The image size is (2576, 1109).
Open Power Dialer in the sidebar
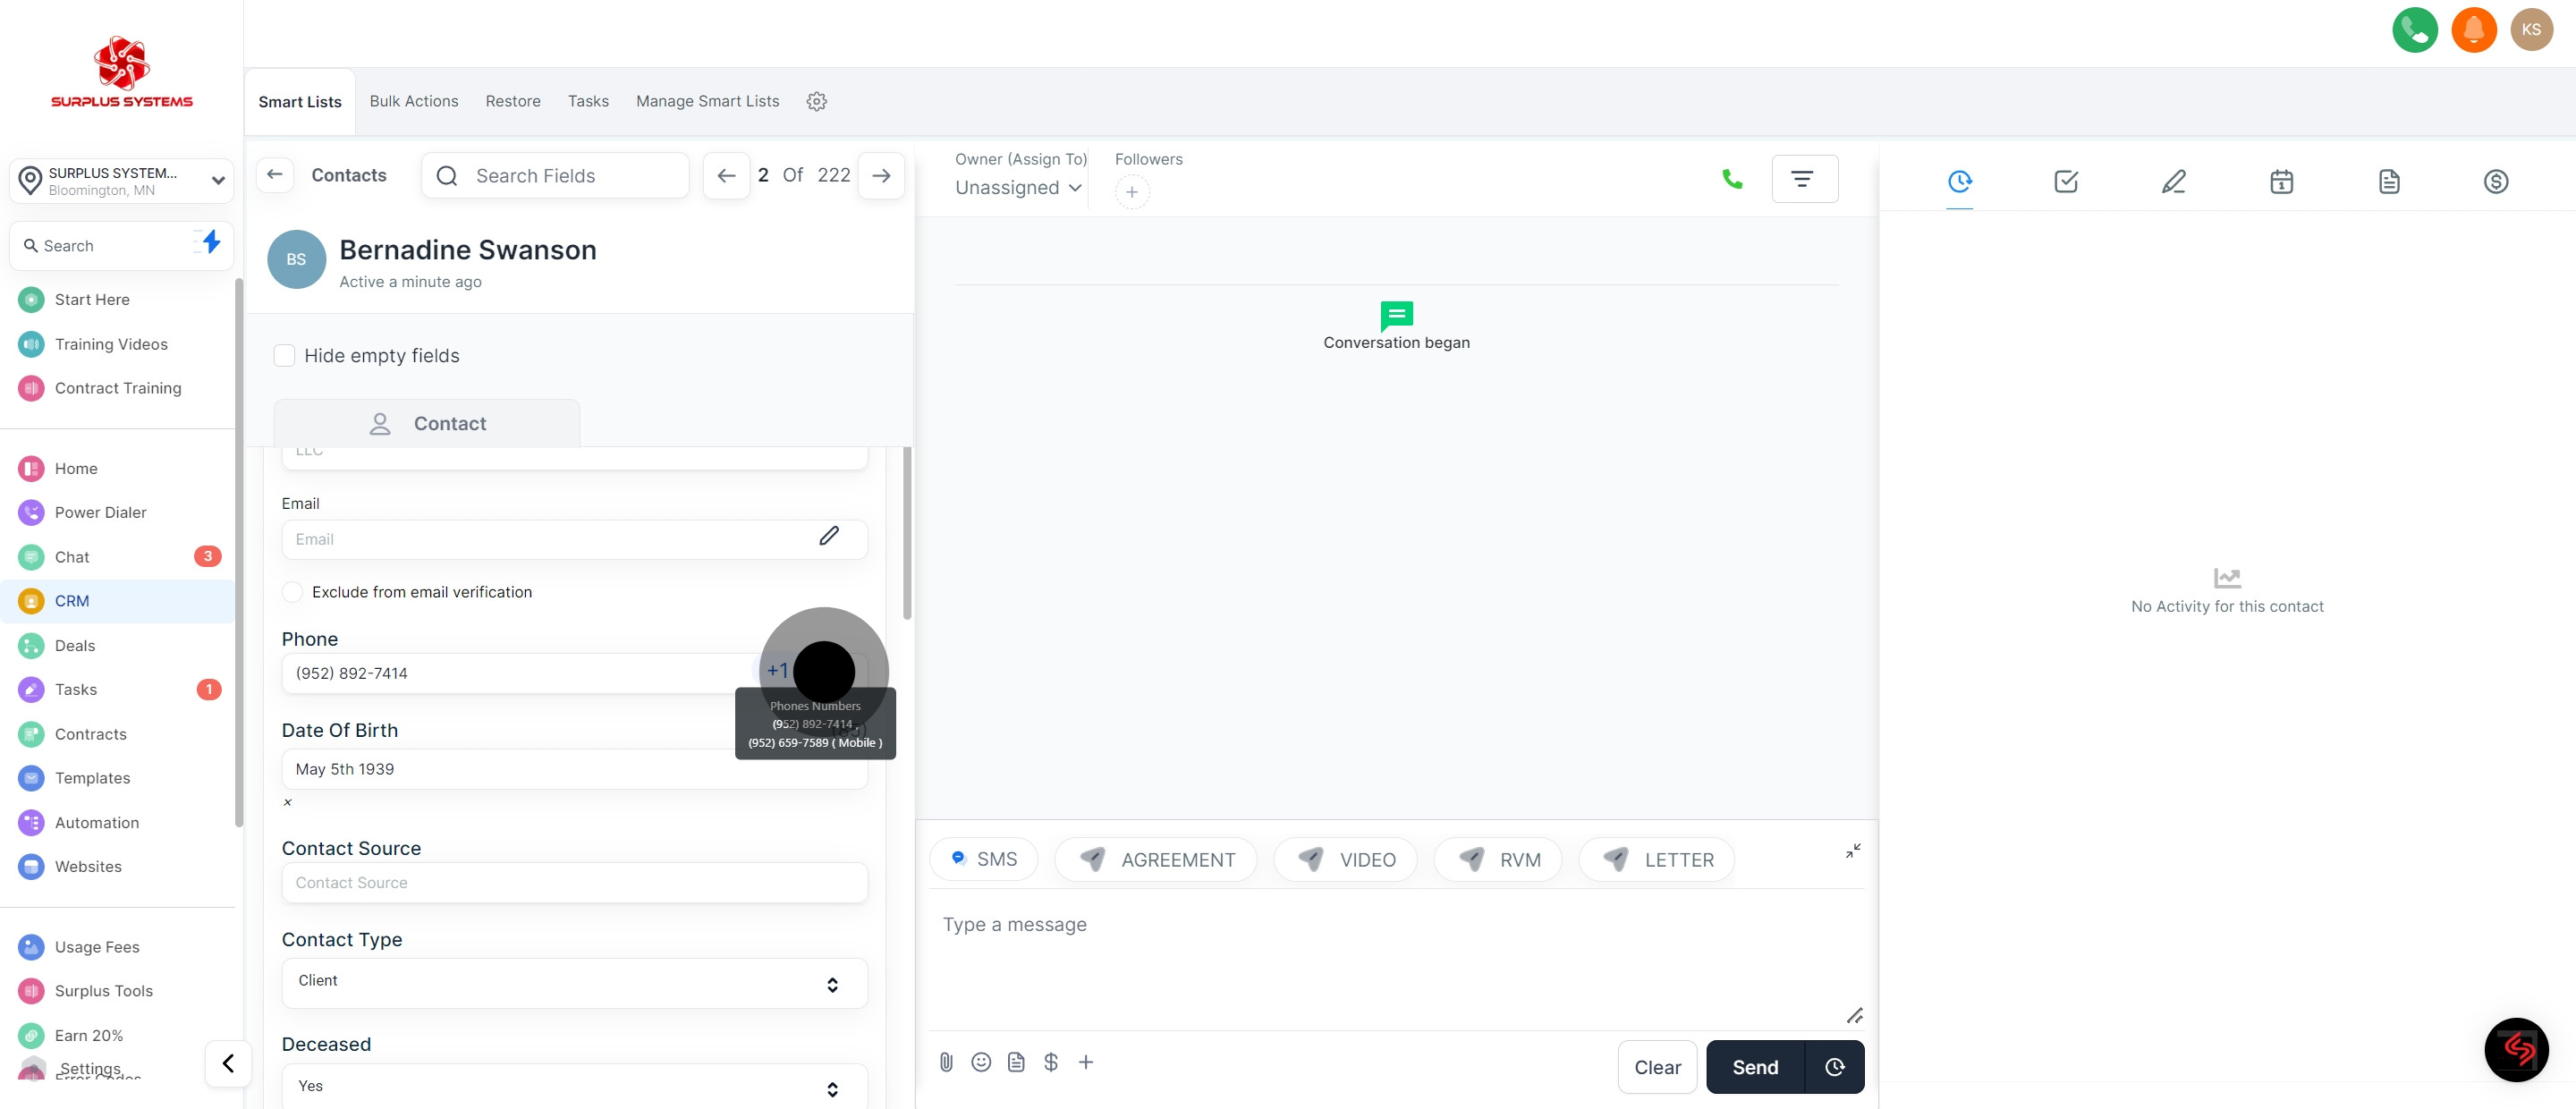coord(100,512)
